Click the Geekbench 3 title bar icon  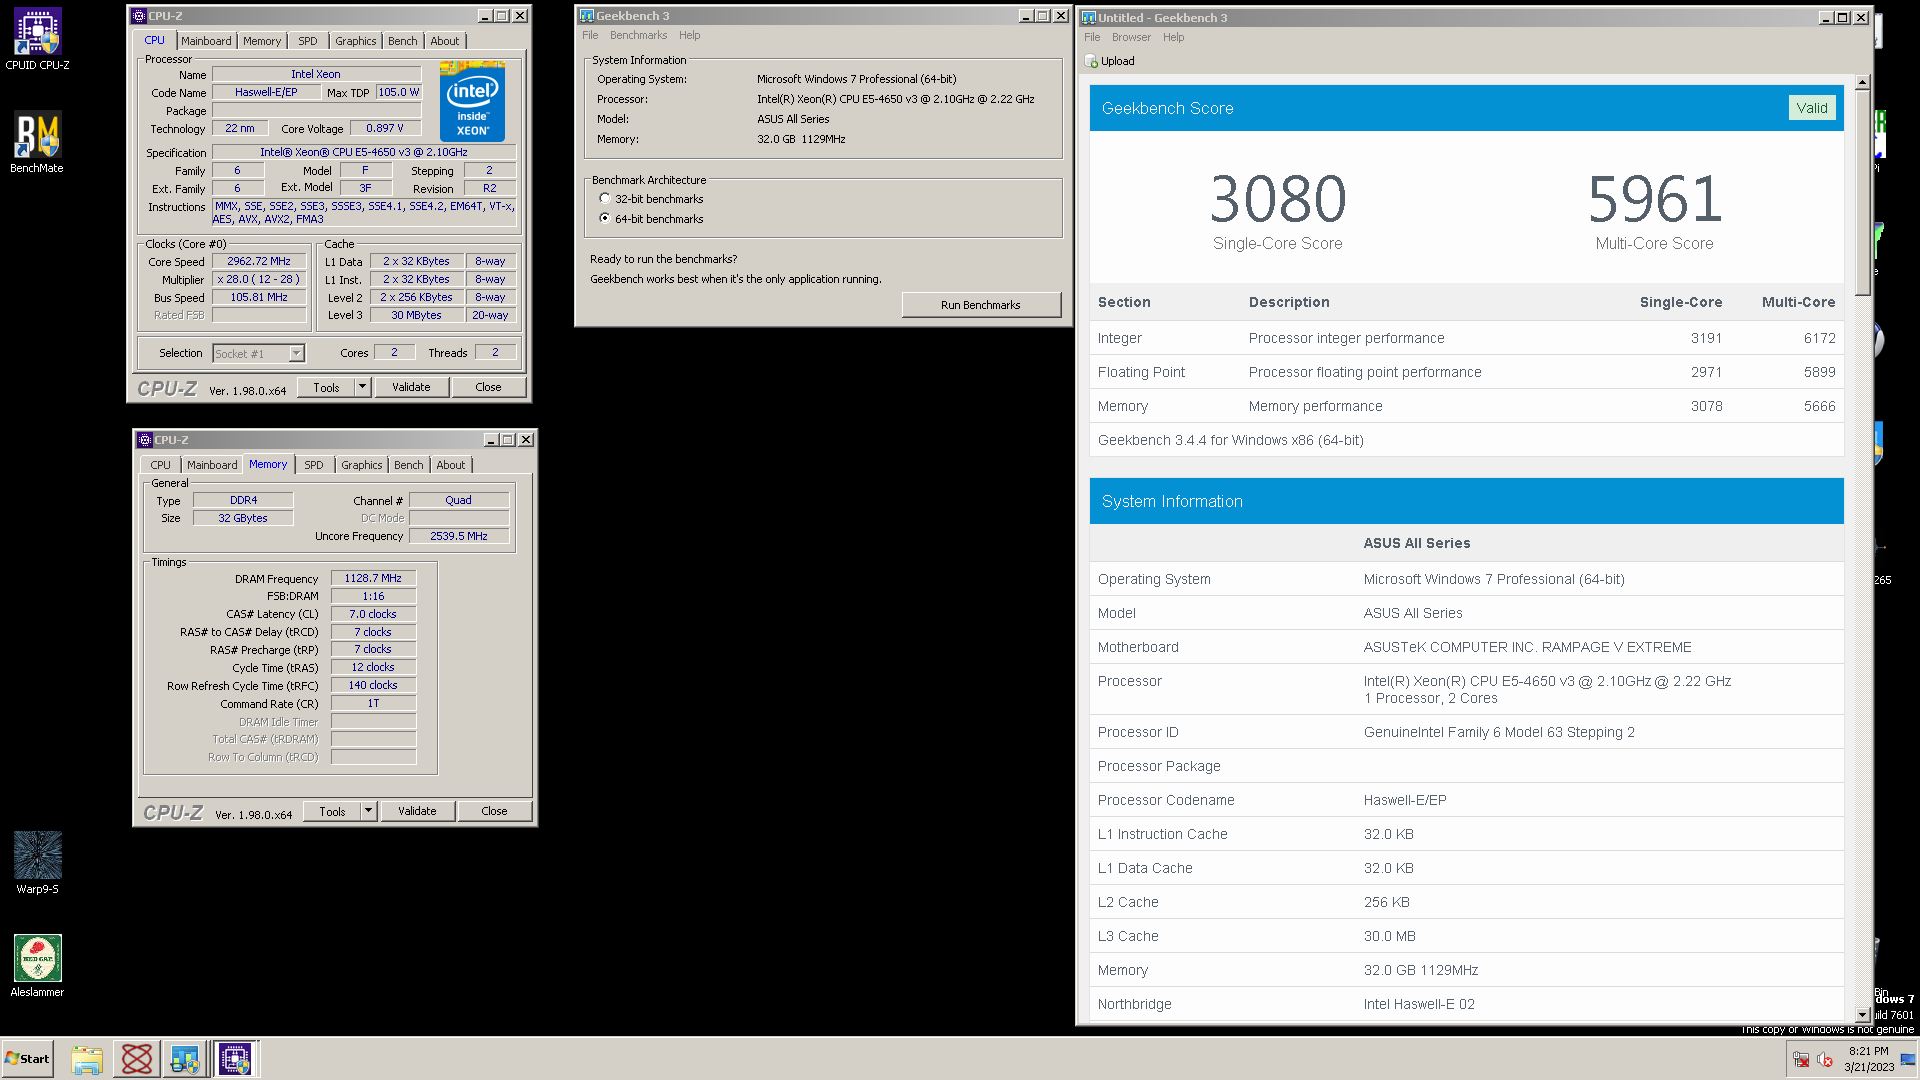click(587, 16)
